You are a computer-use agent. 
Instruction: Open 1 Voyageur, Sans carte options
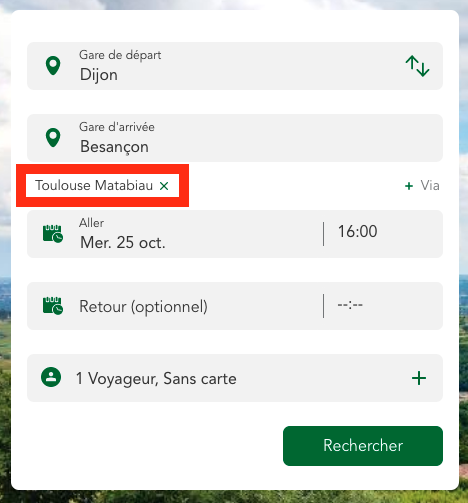coord(235,378)
